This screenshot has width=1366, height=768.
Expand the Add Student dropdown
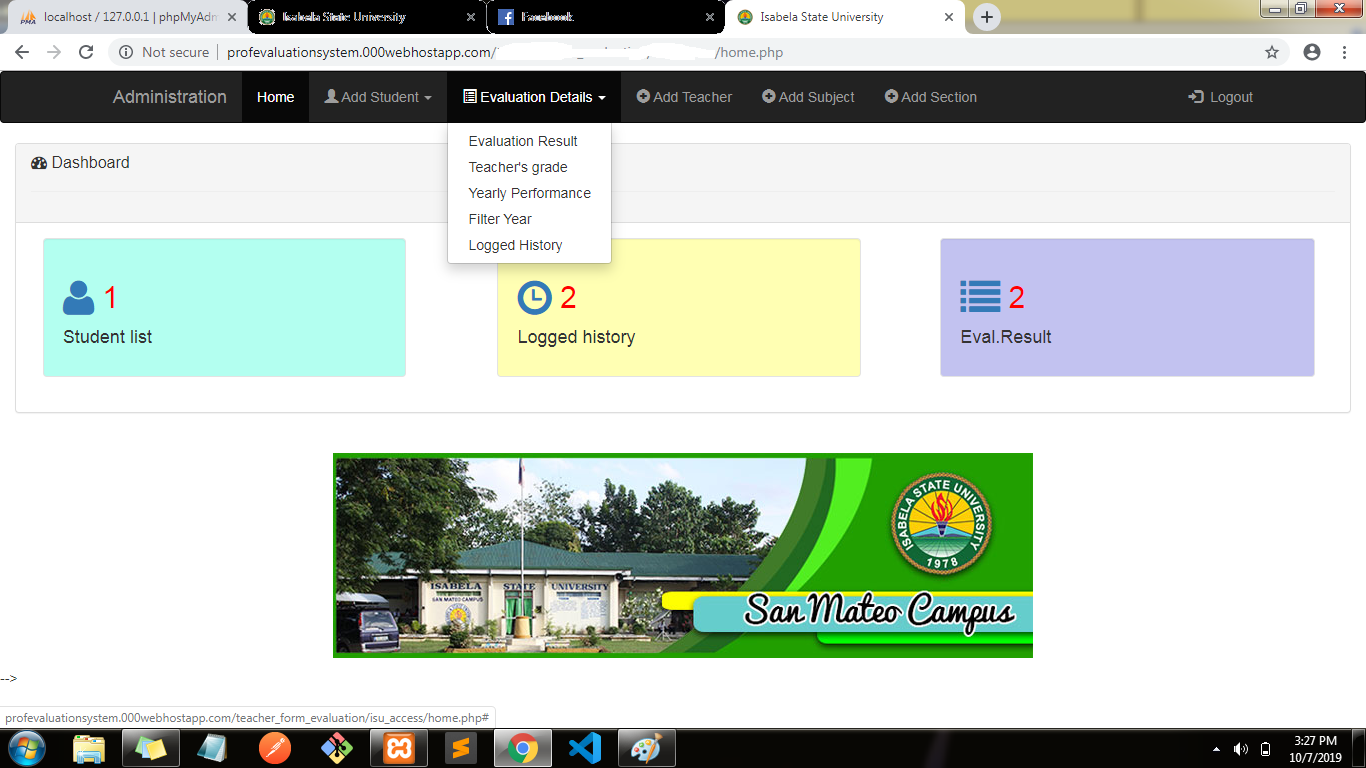377,96
